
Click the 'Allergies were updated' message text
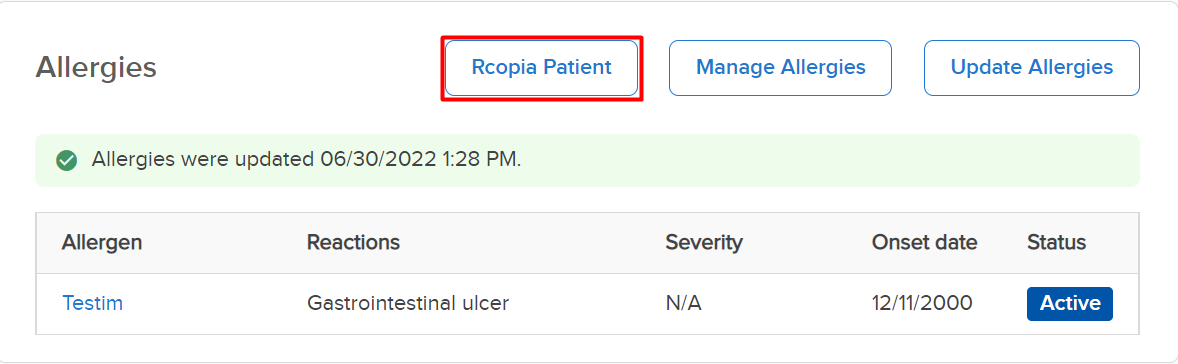tap(203, 160)
